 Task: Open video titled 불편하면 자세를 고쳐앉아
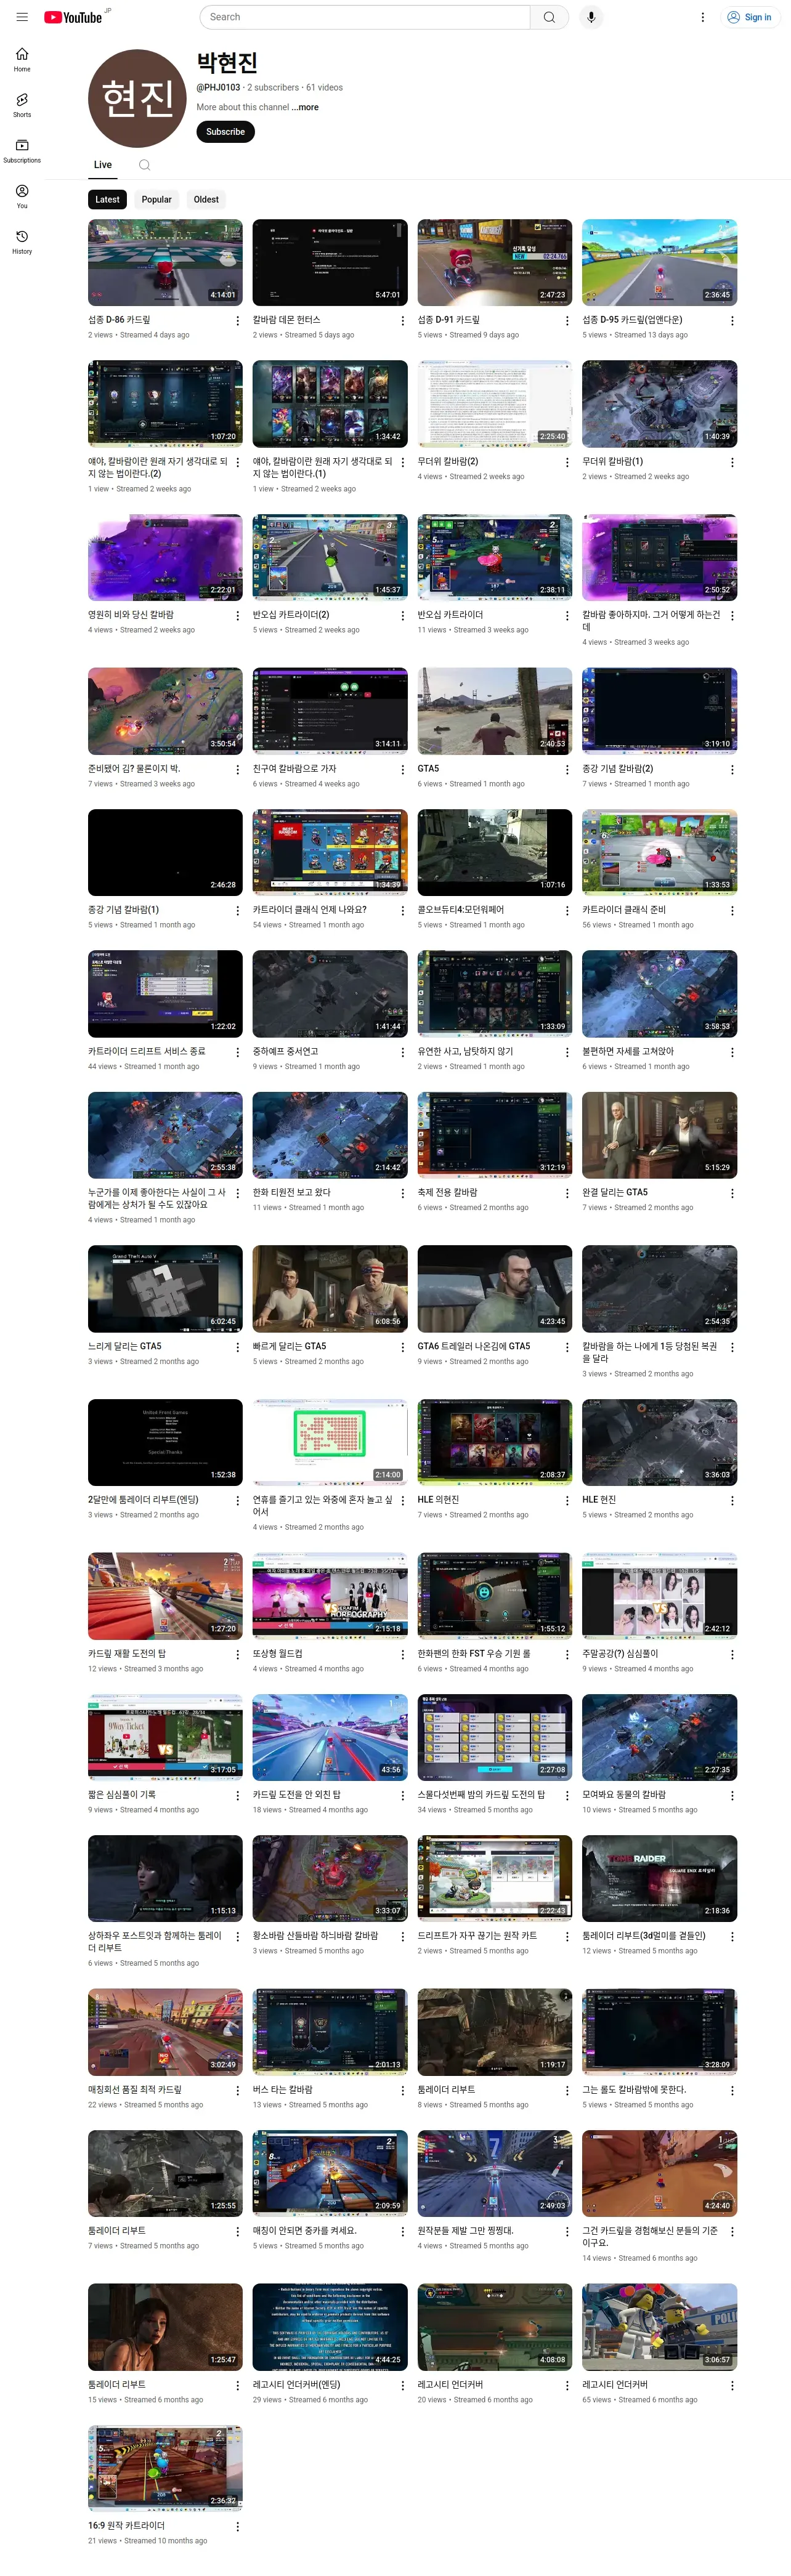(x=628, y=1051)
